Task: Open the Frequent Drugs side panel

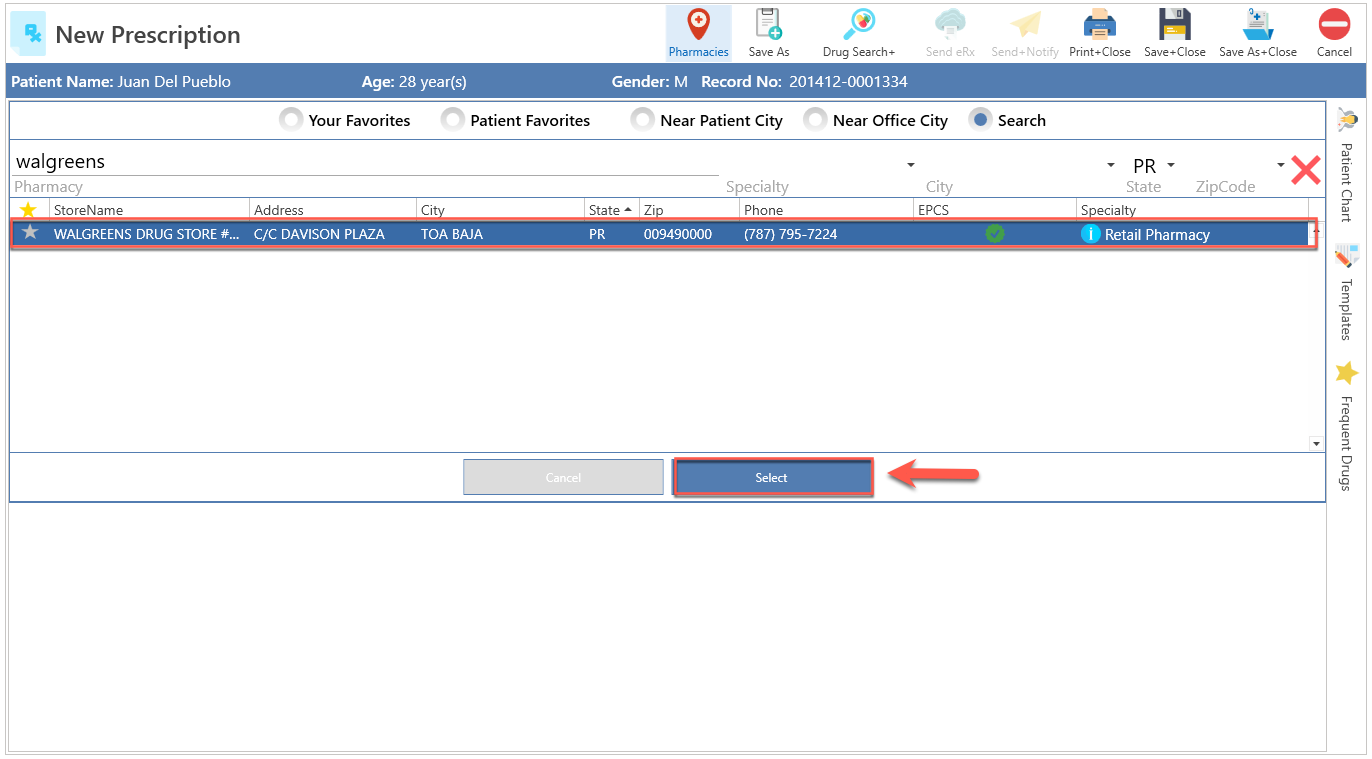Action: (x=1346, y=425)
